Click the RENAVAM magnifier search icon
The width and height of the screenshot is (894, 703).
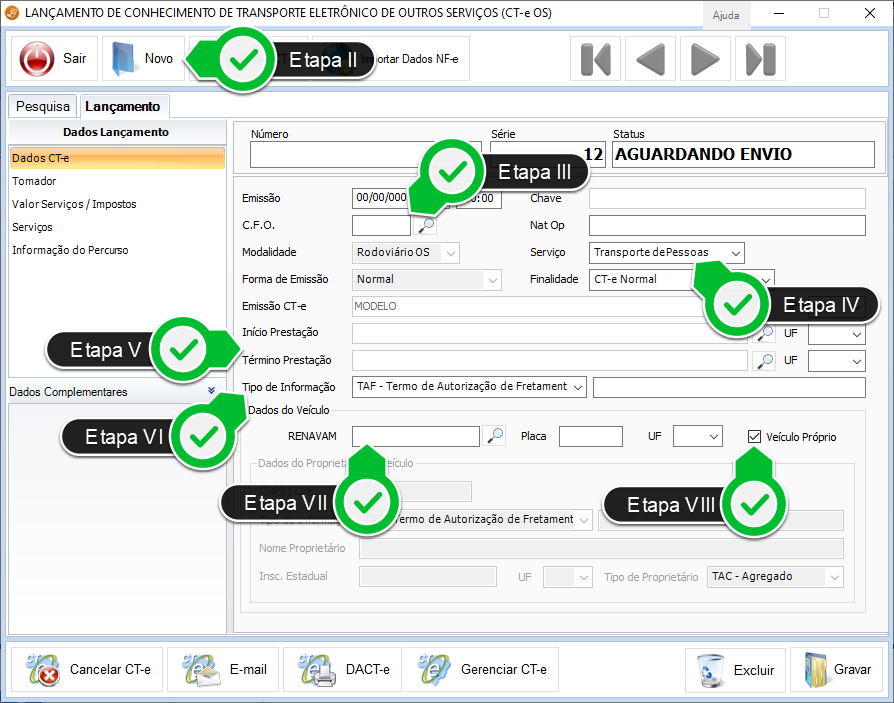coord(495,436)
